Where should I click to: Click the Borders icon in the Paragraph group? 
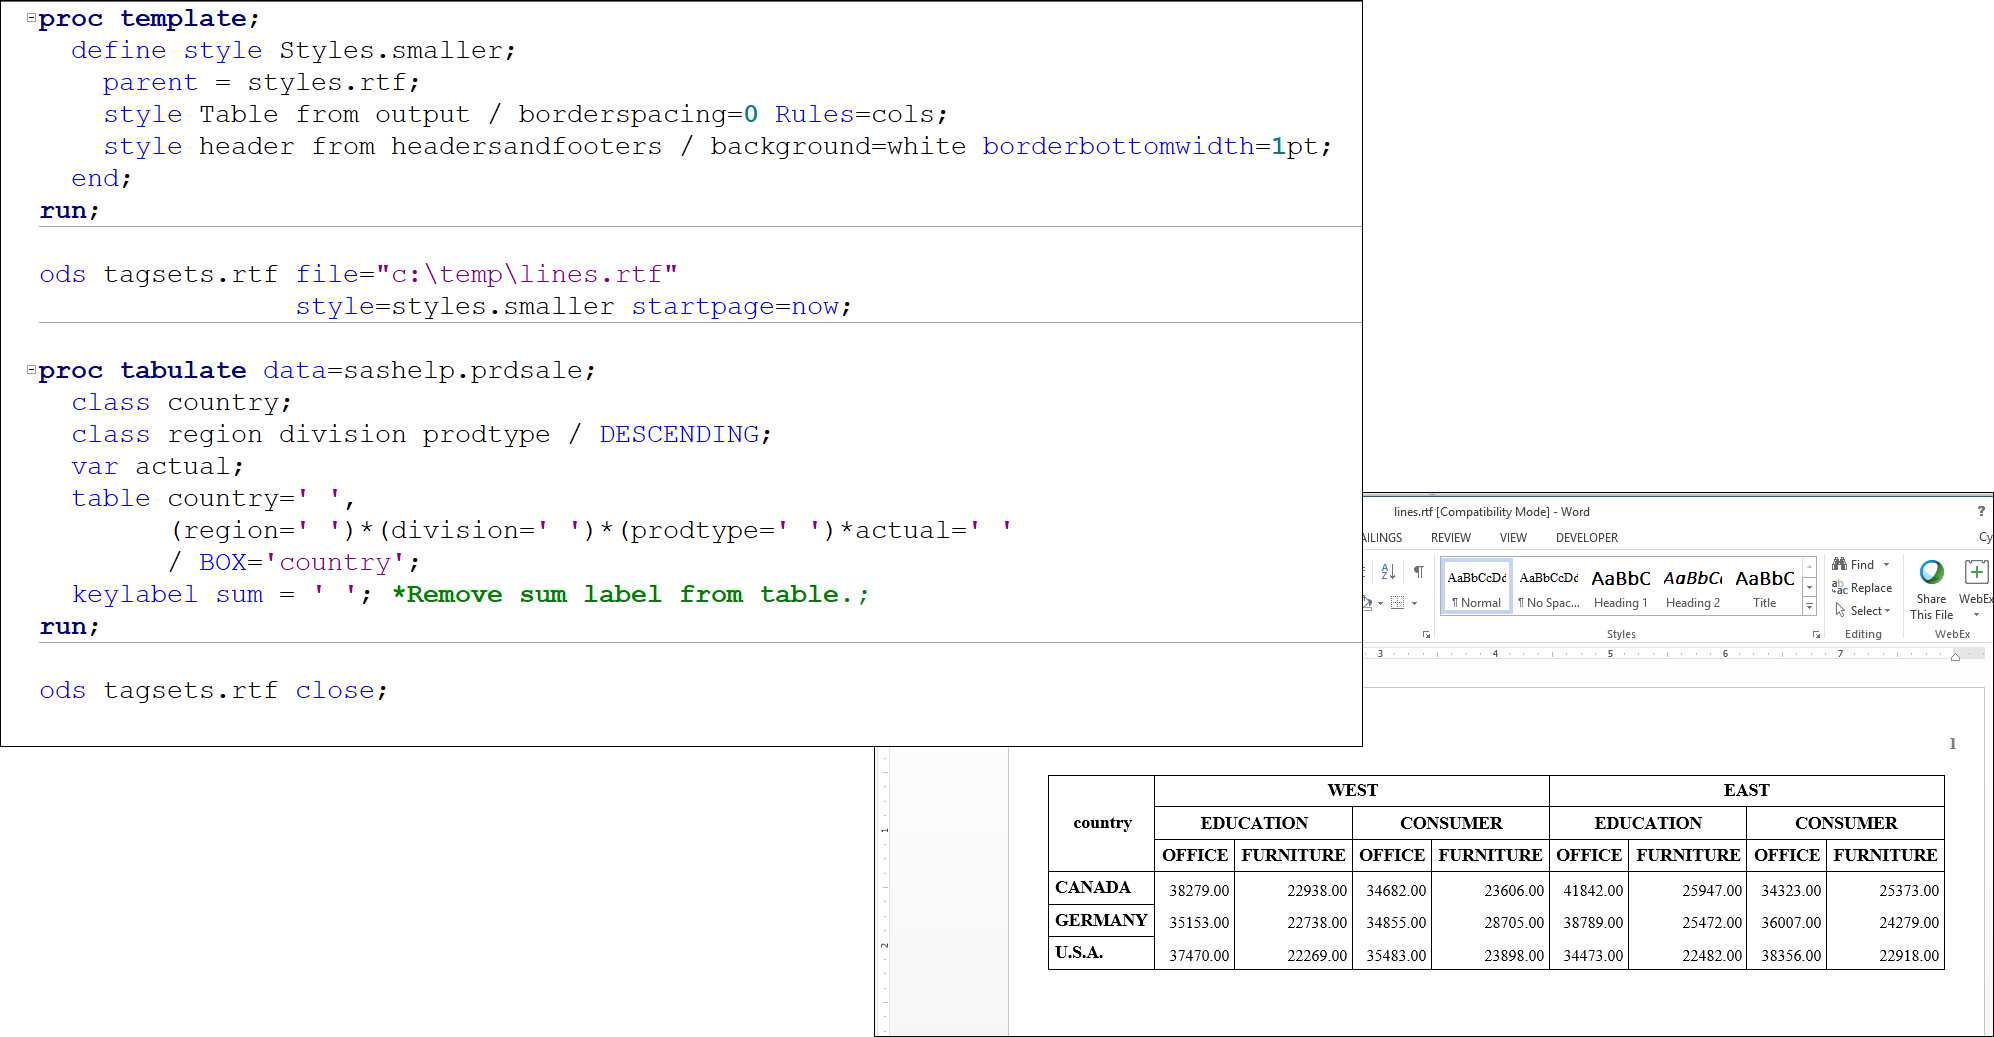(1398, 602)
